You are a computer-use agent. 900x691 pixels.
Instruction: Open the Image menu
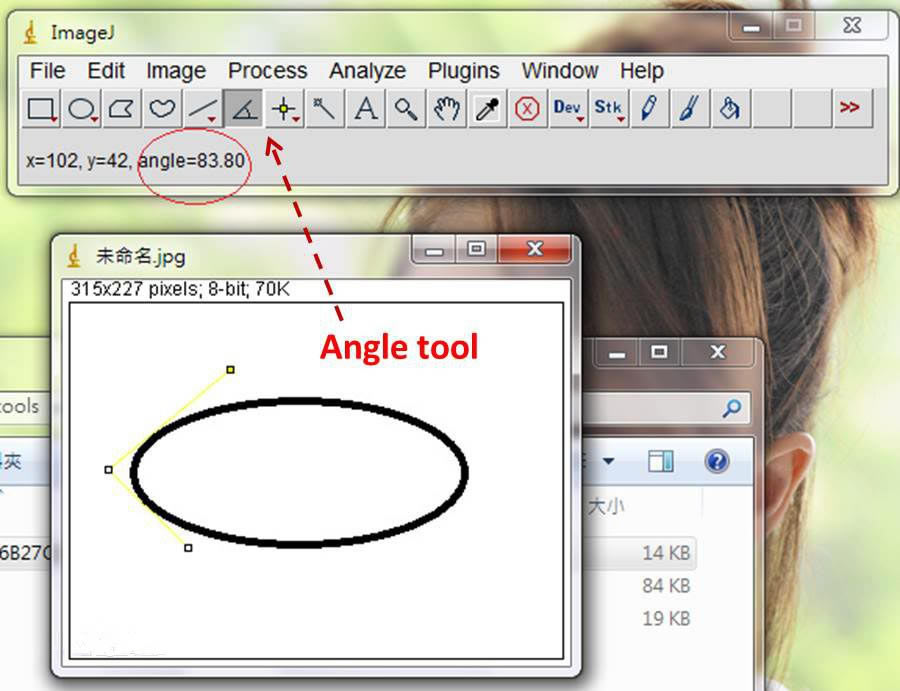click(176, 71)
